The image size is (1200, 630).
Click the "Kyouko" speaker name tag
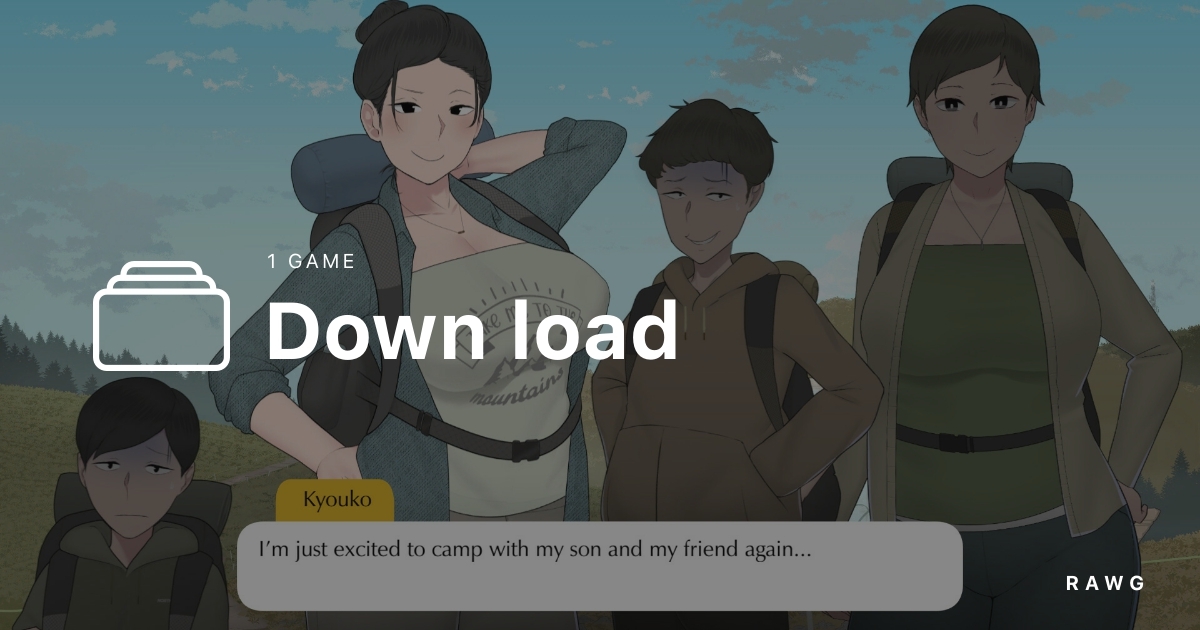(335, 500)
